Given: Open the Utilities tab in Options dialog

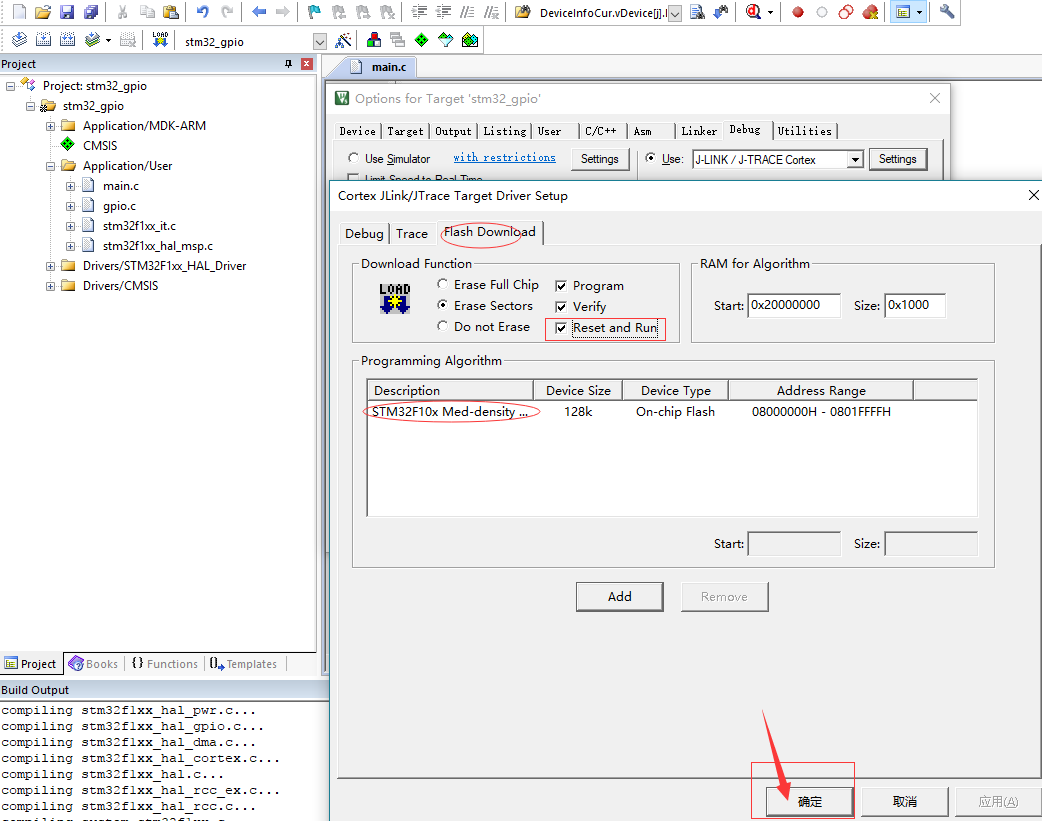Looking at the screenshot, I should (x=805, y=131).
